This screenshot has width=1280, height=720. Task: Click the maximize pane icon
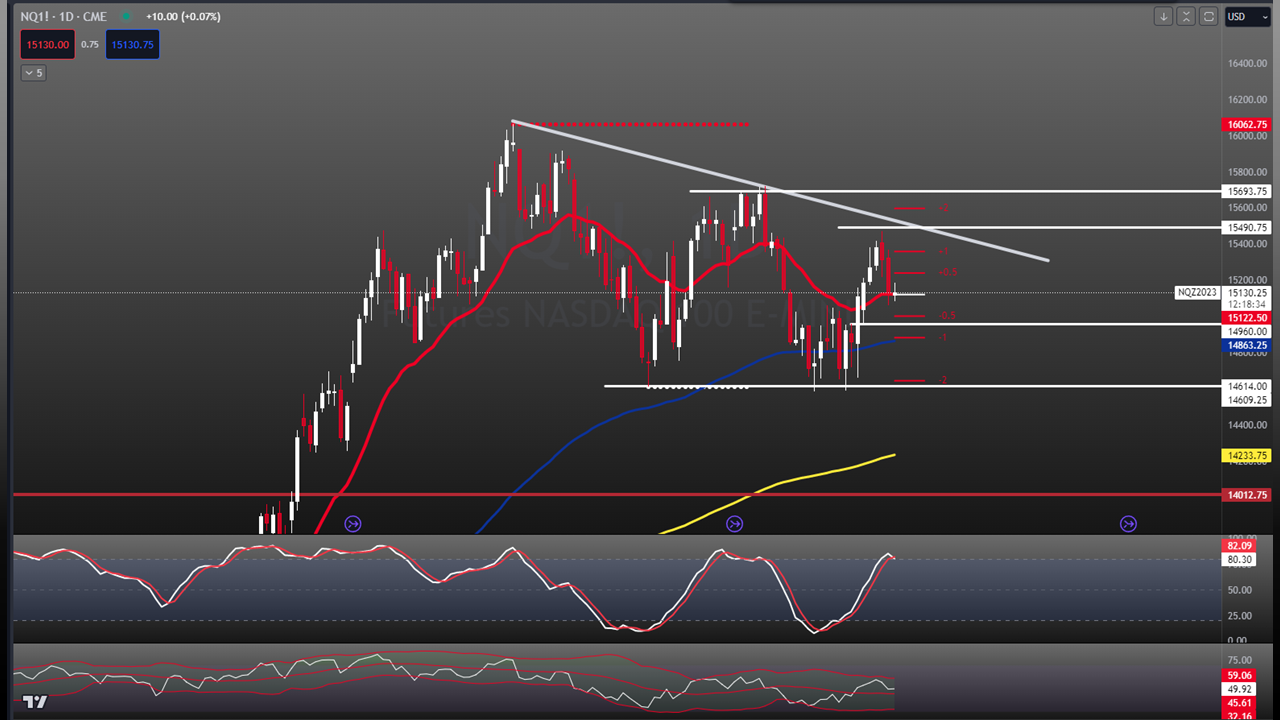point(1208,16)
